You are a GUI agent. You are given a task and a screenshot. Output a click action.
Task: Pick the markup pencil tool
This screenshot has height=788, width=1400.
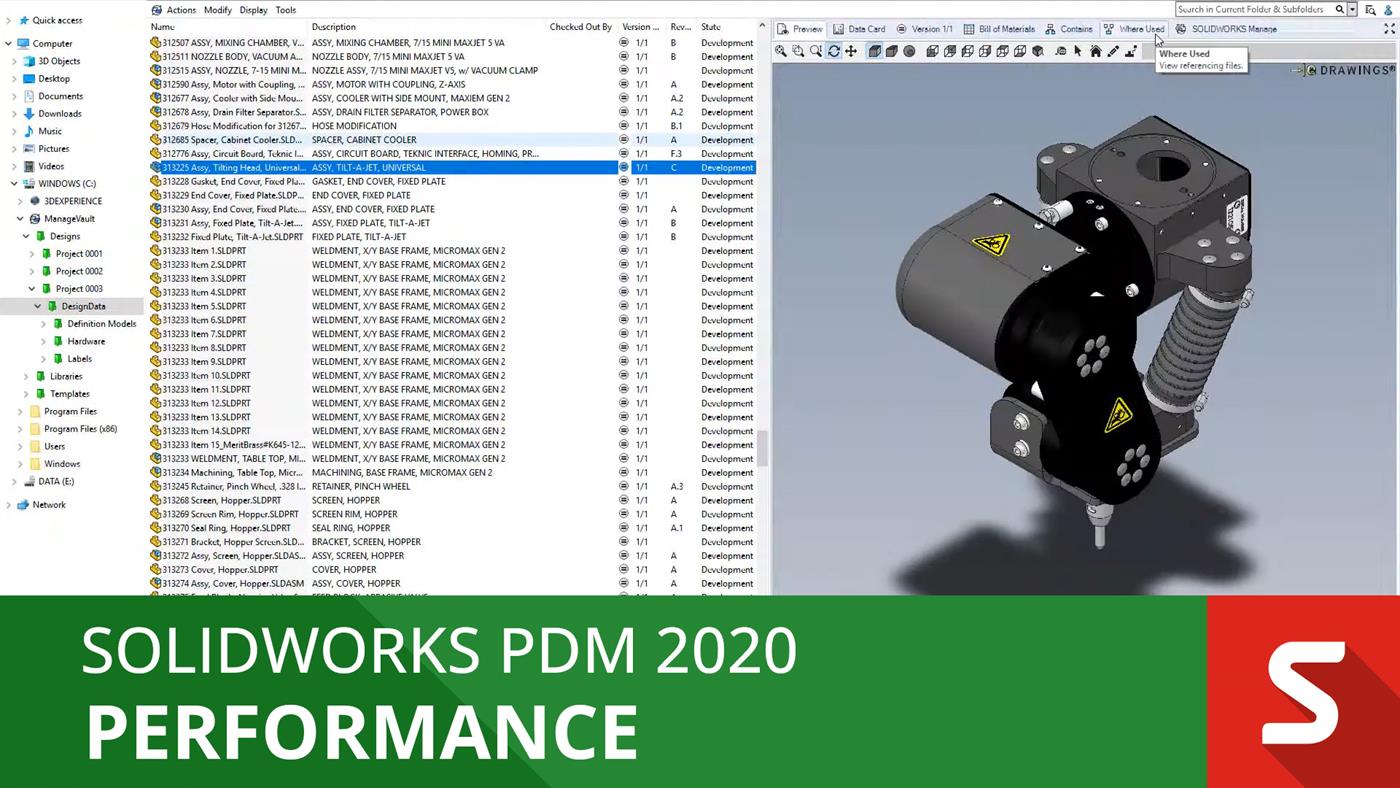[1113, 51]
